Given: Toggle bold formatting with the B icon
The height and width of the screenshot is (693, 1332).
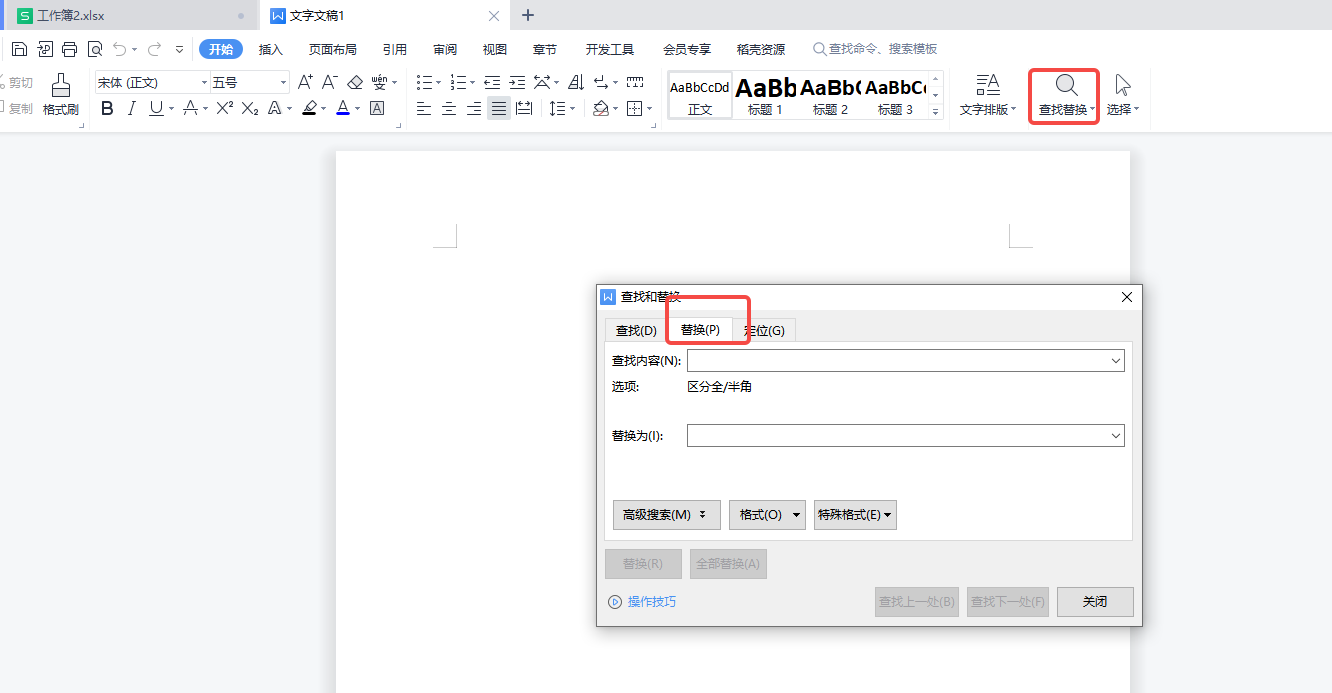Looking at the screenshot, I should click(108, 109).
